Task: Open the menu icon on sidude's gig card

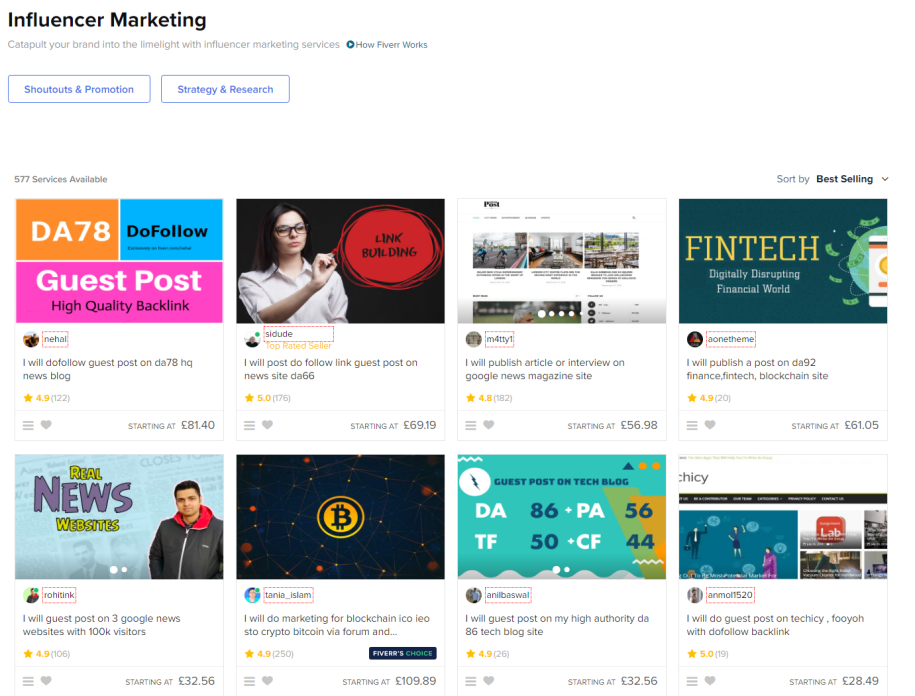Action: click(x=249, y=425)
